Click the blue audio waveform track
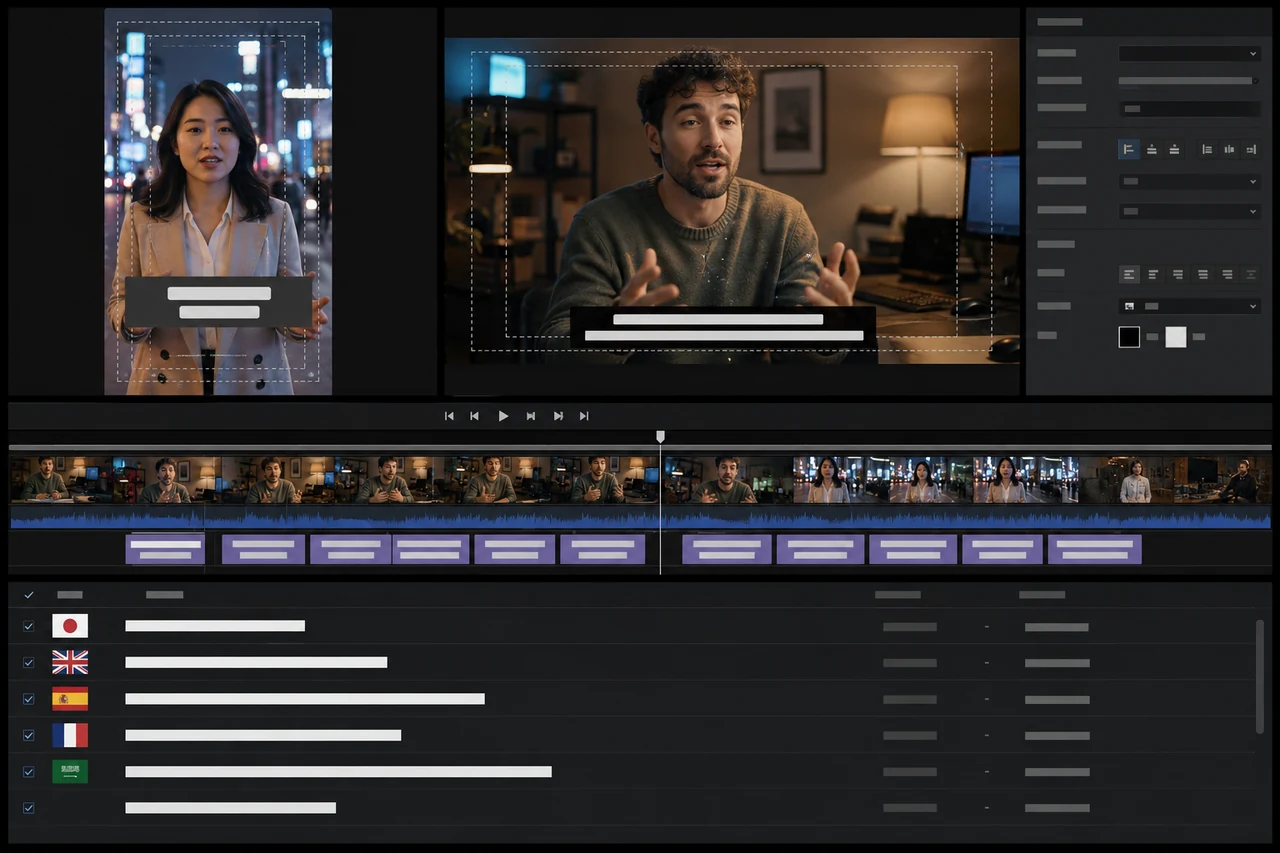Image resolution: width=1280 pixels, height=853 pixels. click(640, 518)
